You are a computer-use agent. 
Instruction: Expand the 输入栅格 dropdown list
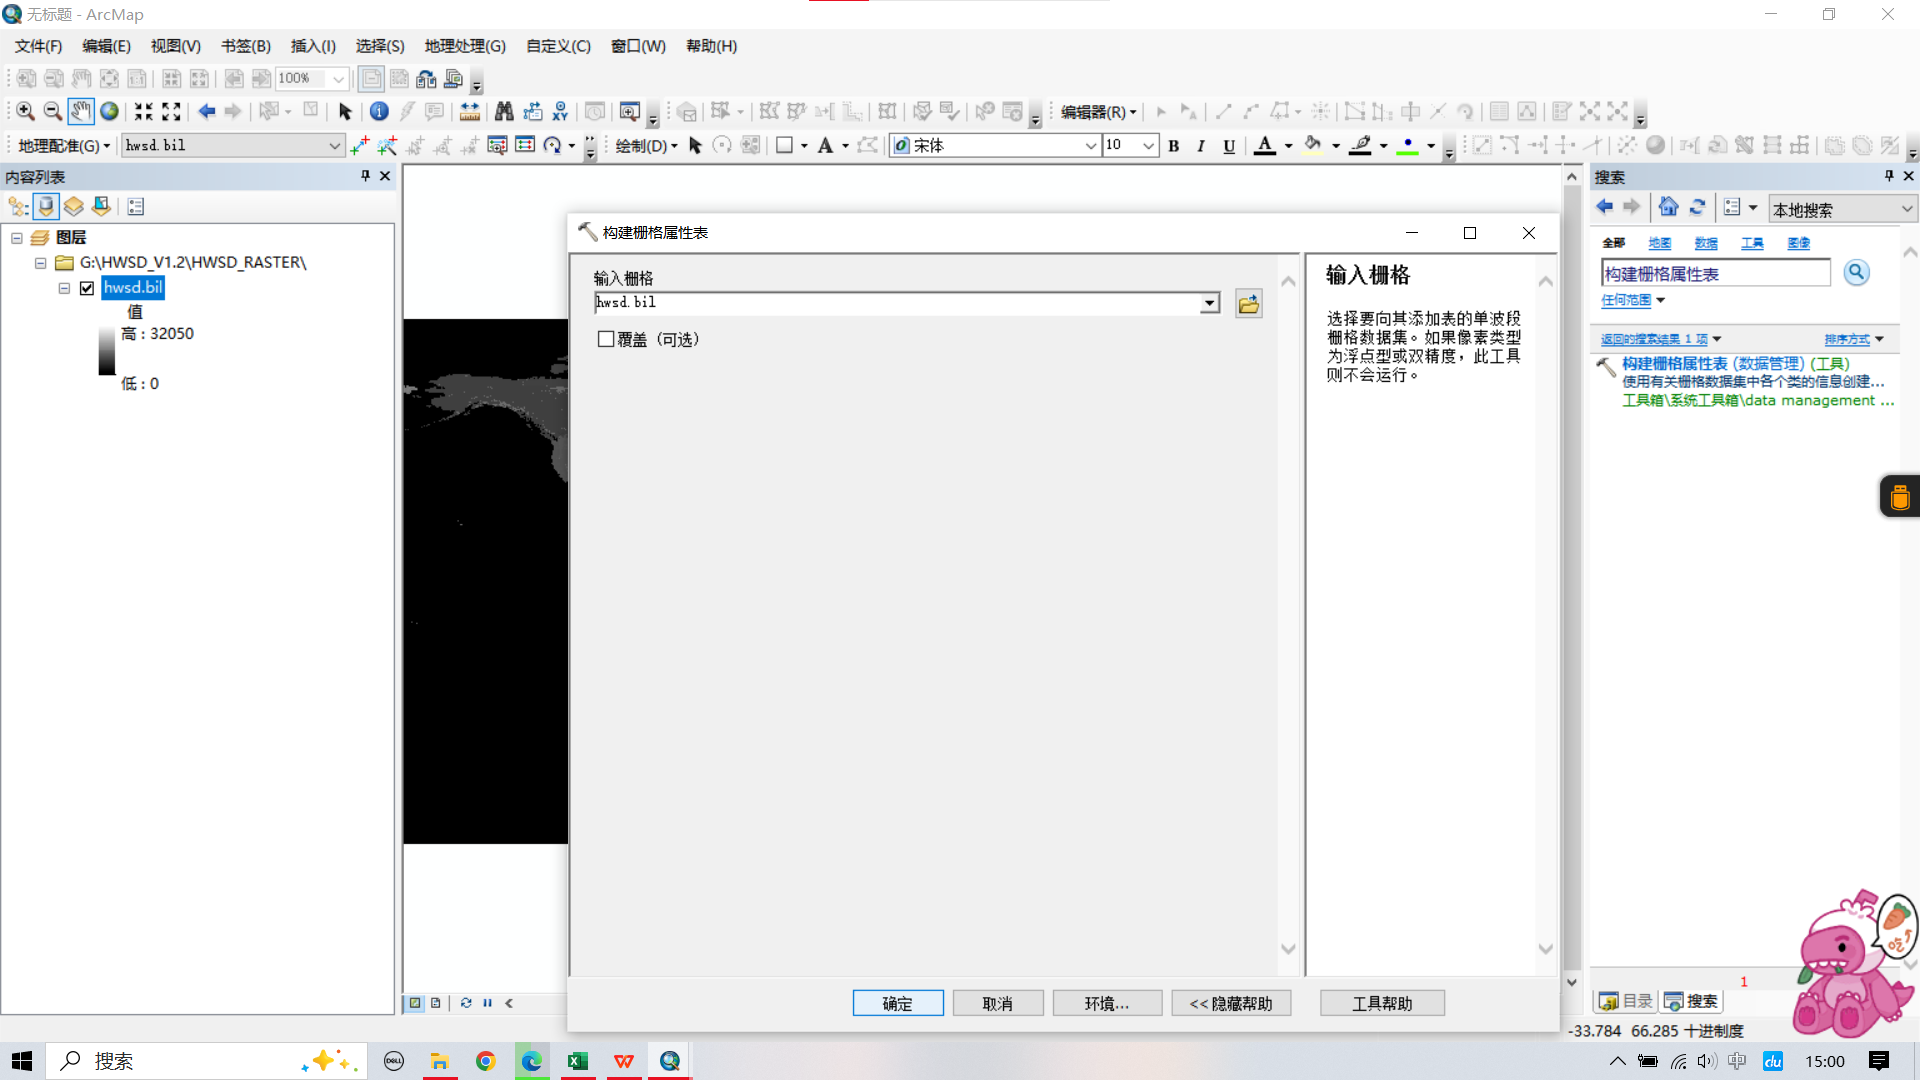[x=1210, y=303]
